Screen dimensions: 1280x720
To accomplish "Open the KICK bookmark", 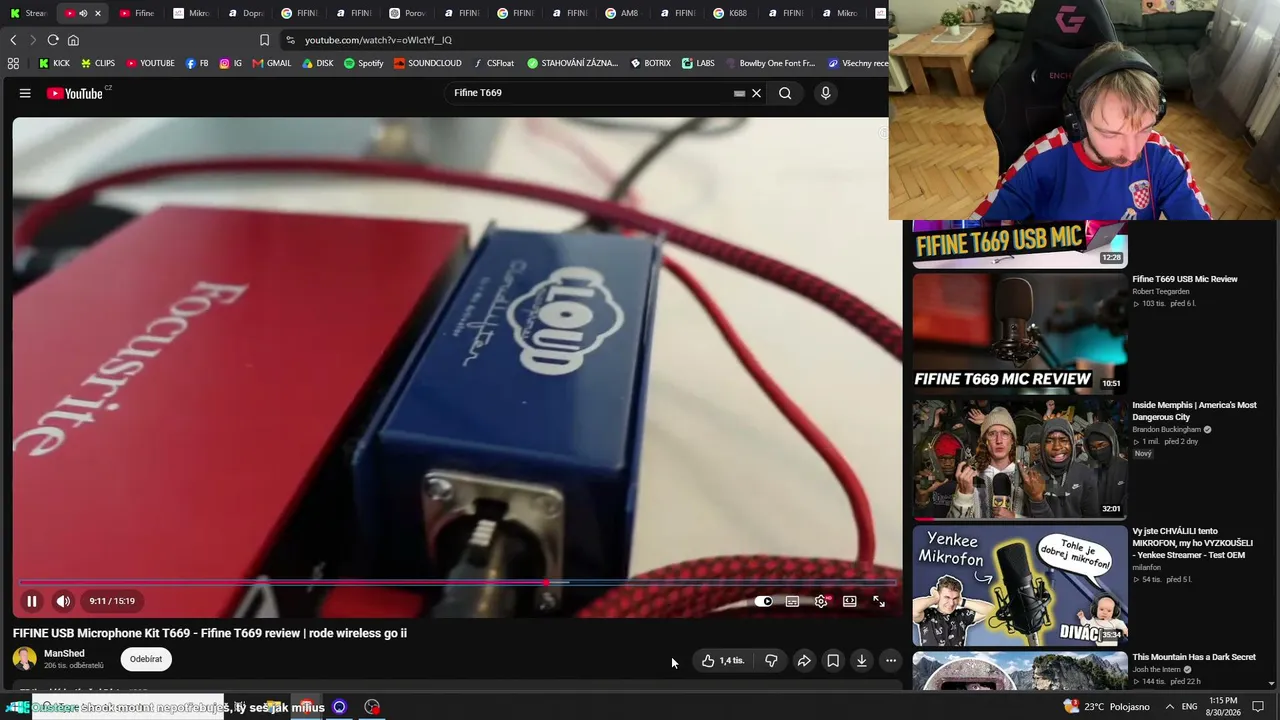I will coord(54,63).
